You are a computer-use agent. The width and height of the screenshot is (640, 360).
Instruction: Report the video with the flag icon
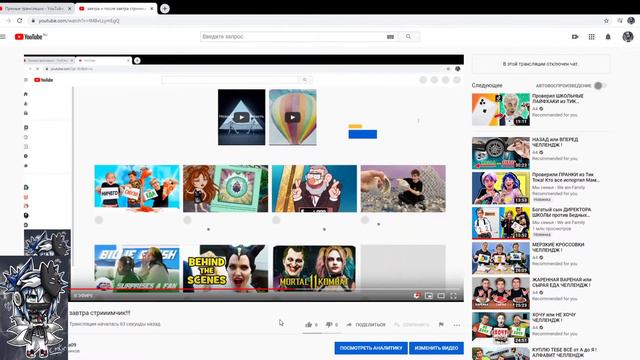click(x=441, y=324)
